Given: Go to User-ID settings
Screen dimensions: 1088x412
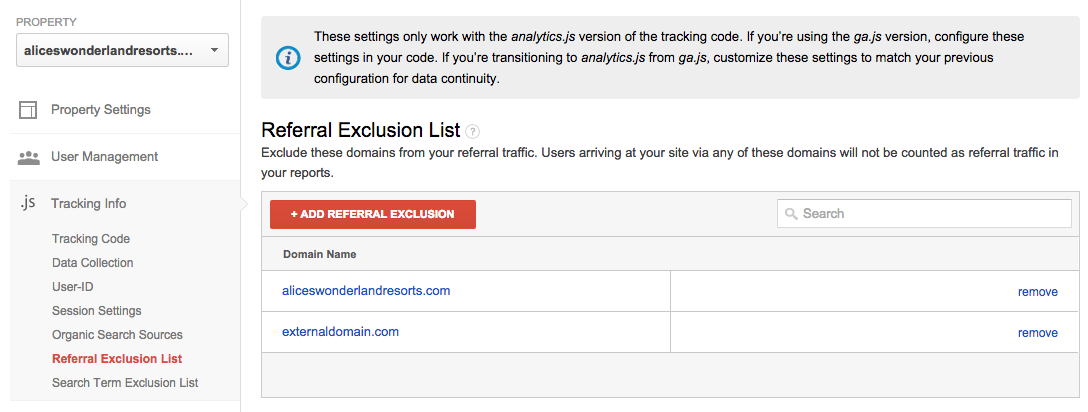Looking at the screenshot, I should coord(72,286).
